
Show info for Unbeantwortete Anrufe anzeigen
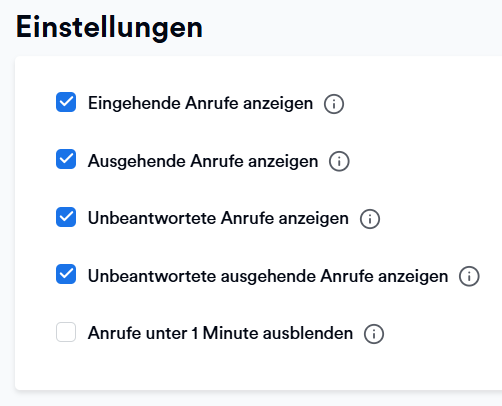[370, 219]
